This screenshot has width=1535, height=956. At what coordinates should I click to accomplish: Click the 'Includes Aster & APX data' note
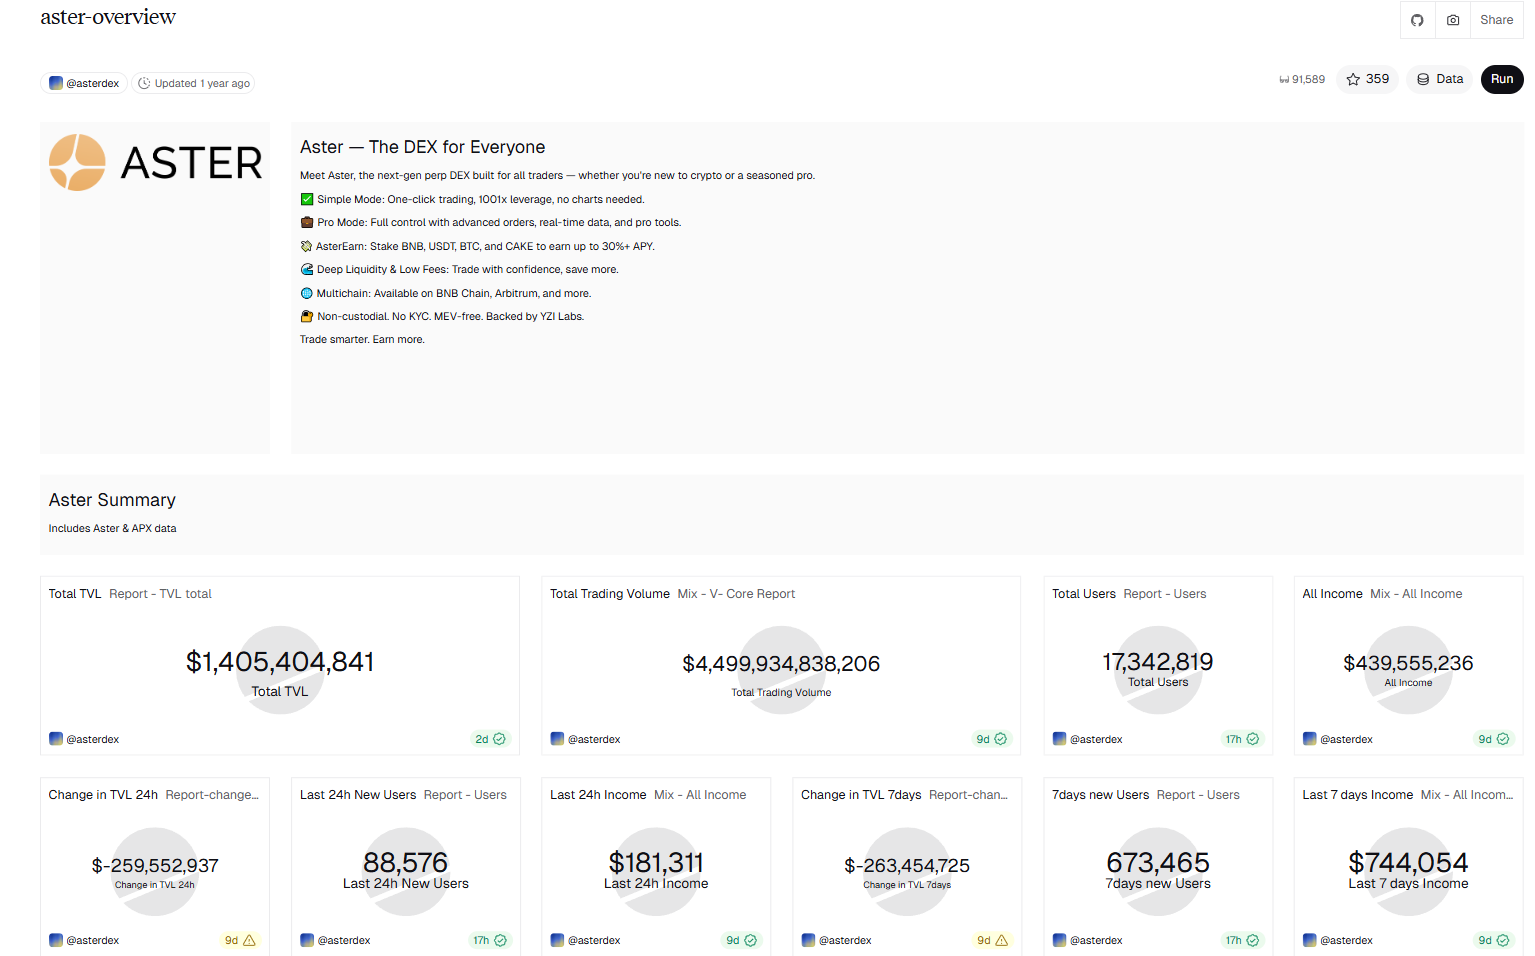tap(113, 528)
